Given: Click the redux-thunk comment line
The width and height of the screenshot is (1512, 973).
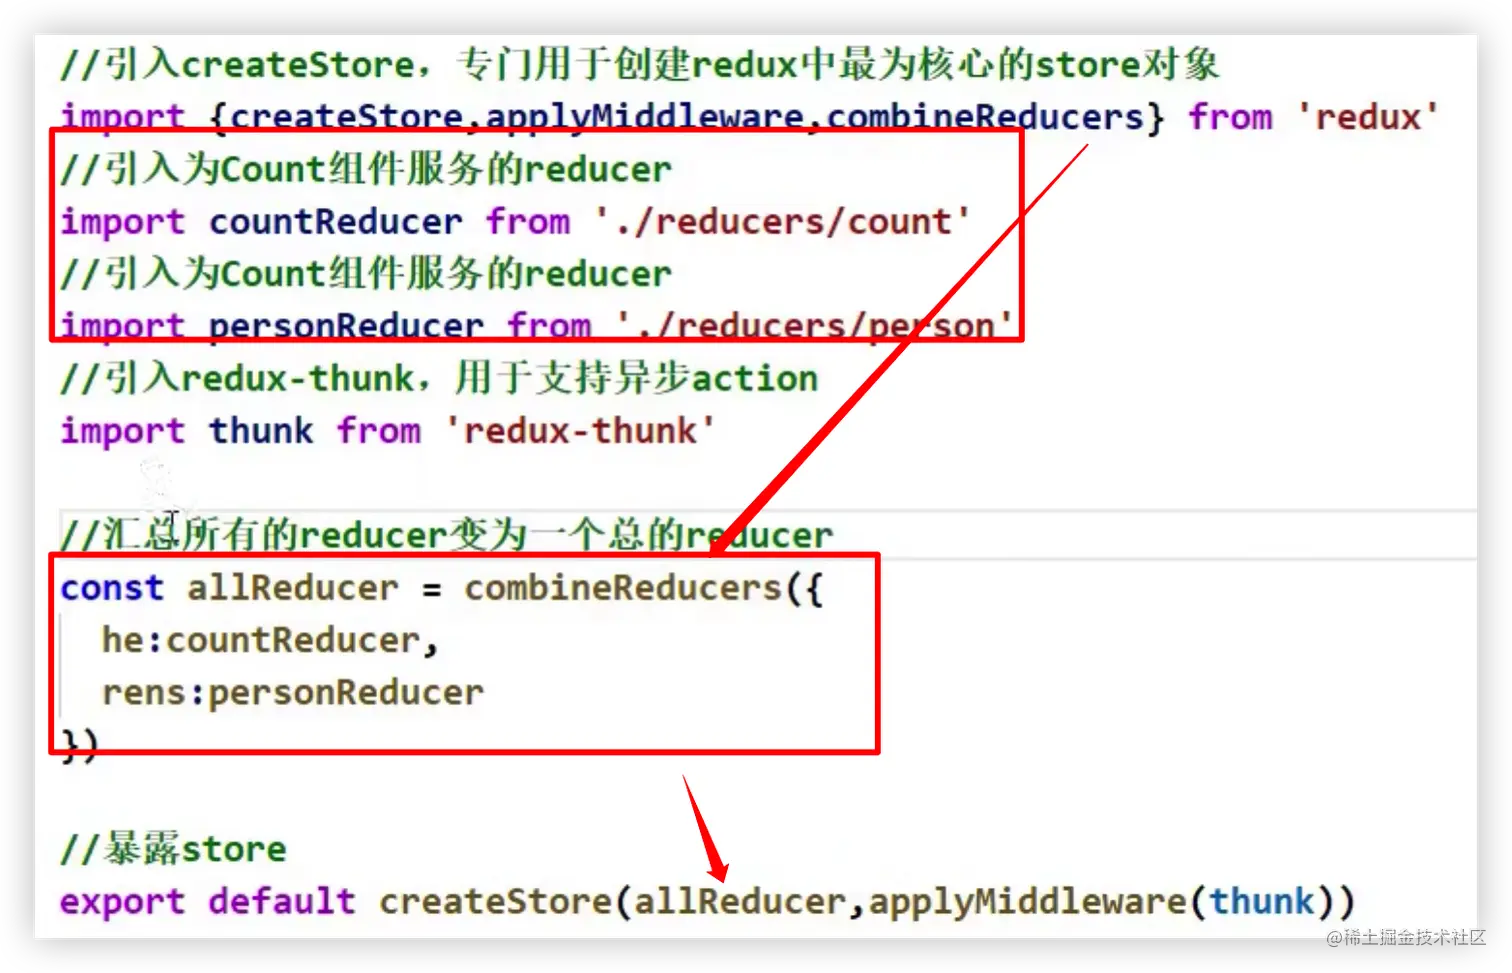Looking at the screenshot, I should pos(439,378).
